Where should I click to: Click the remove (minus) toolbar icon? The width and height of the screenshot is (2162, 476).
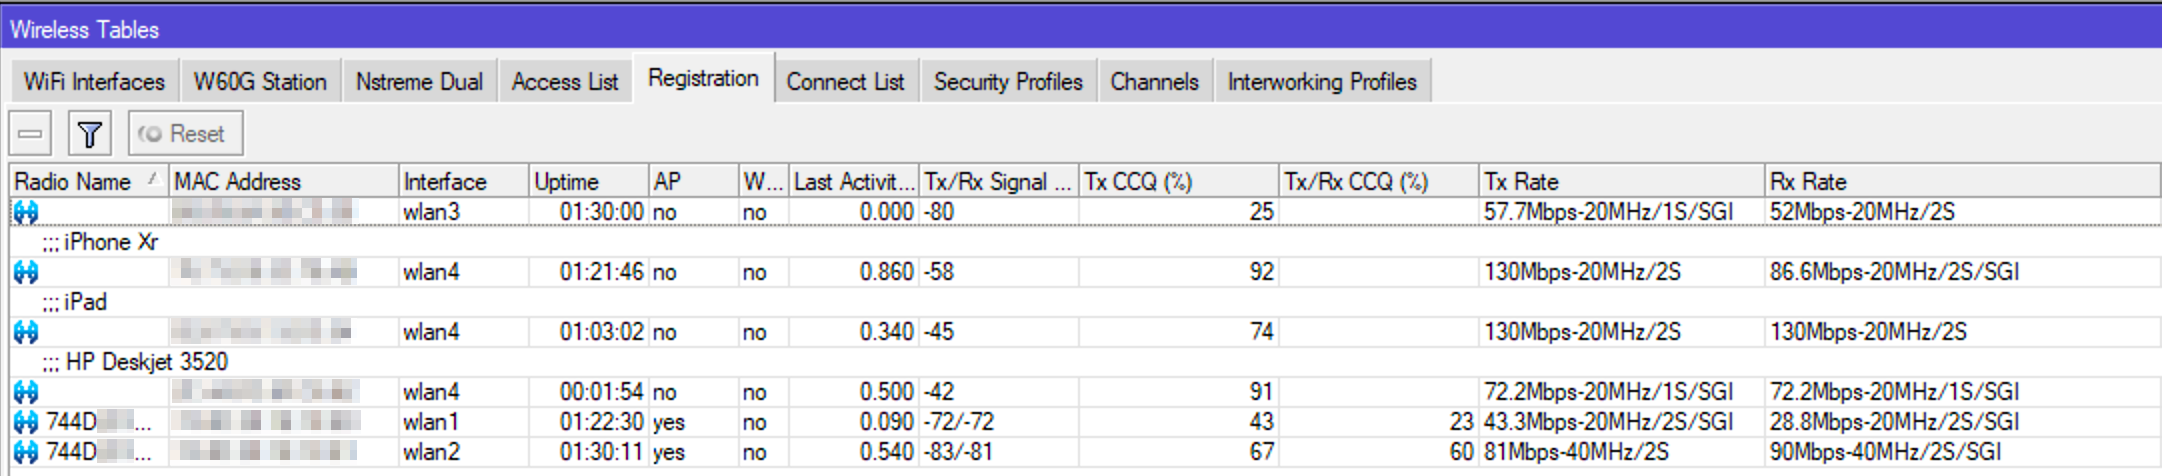(30, 134)
